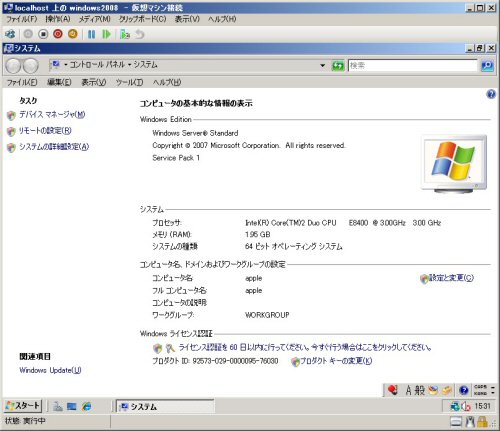Turn off the virtual machine
This screenshot has width=500, height=431.
[x=43, y=34]
